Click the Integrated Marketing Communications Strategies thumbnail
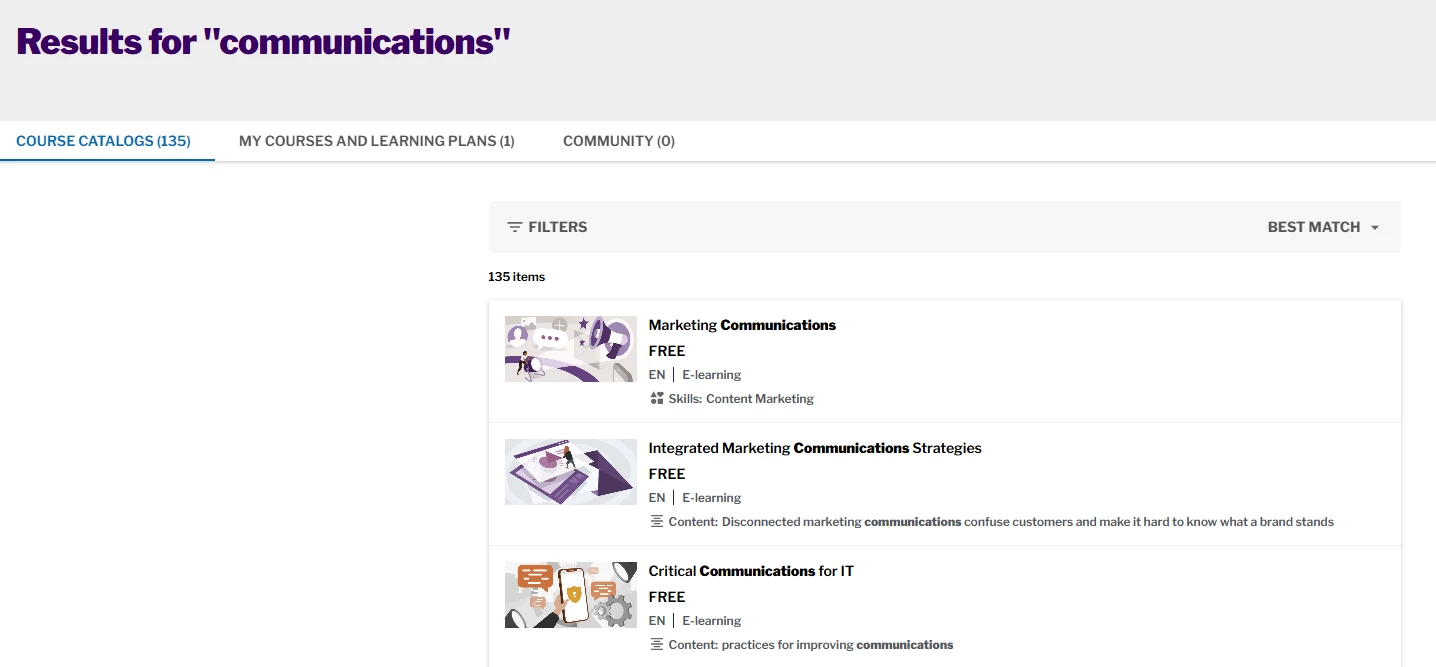The image size is (1436, 667). 571,472
